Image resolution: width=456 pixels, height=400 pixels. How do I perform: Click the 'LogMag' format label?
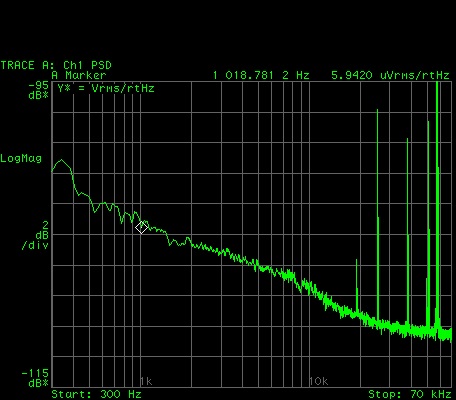[x=21, y=158]
